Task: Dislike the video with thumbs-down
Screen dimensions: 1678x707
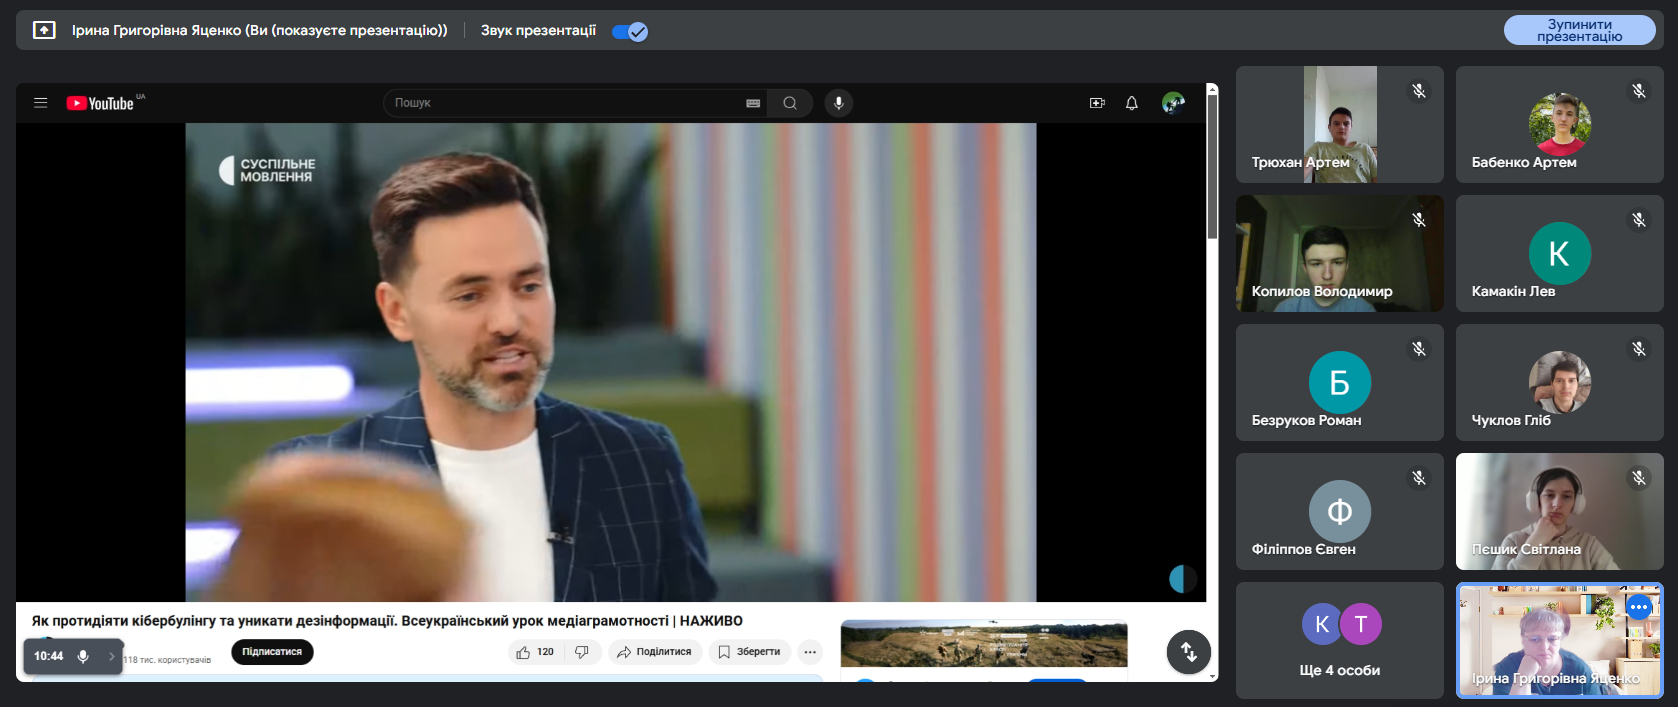Action: point(582,652)
